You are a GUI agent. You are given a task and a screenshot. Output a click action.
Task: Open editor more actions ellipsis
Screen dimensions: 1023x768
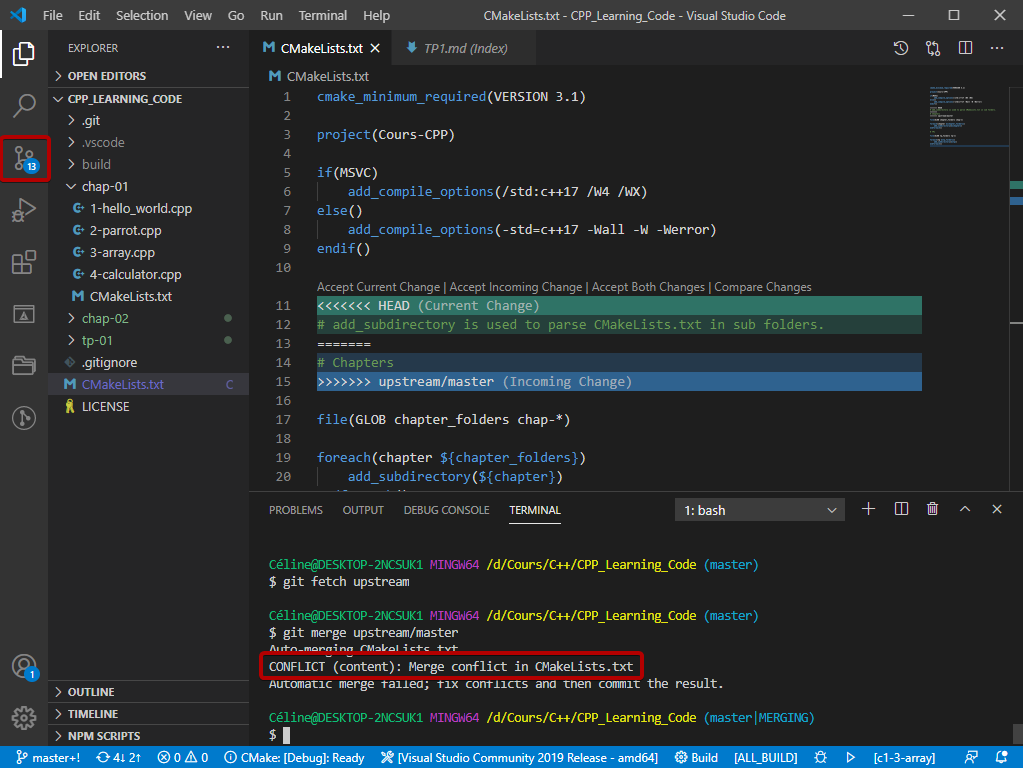pyautogui.click(x=997, y=48)
